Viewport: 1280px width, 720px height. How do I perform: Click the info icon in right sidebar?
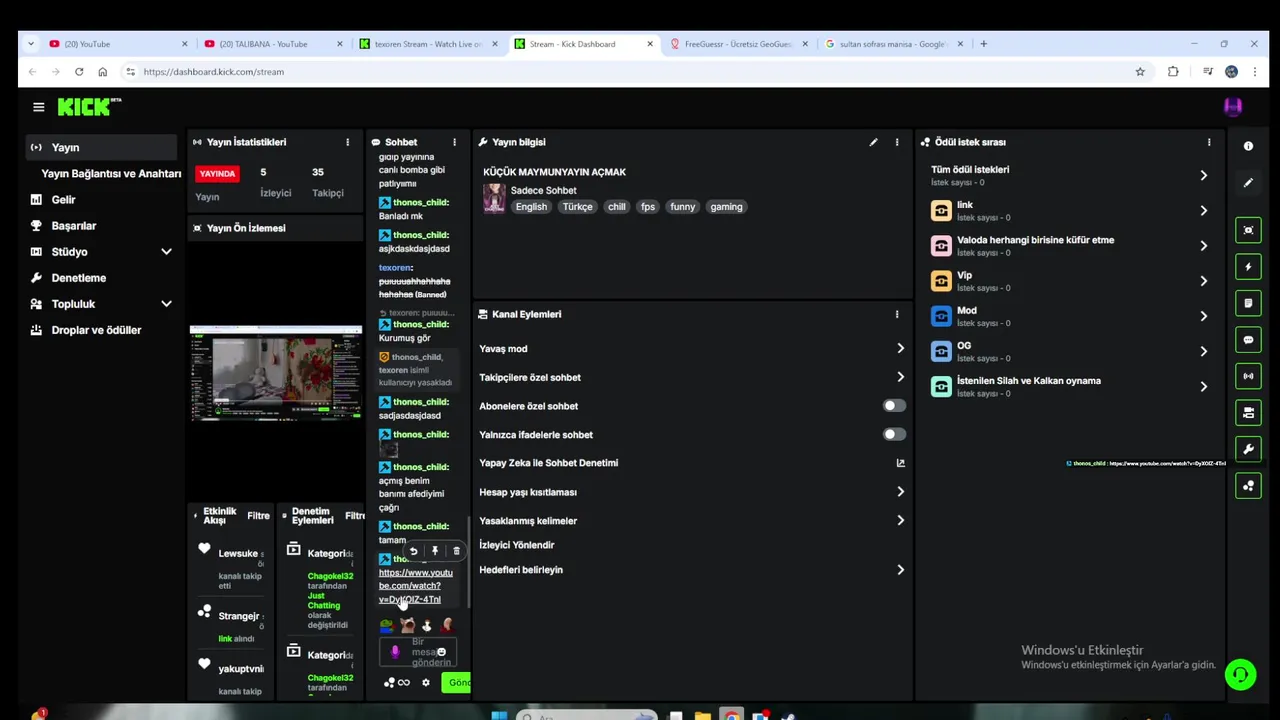[1248, 146]
